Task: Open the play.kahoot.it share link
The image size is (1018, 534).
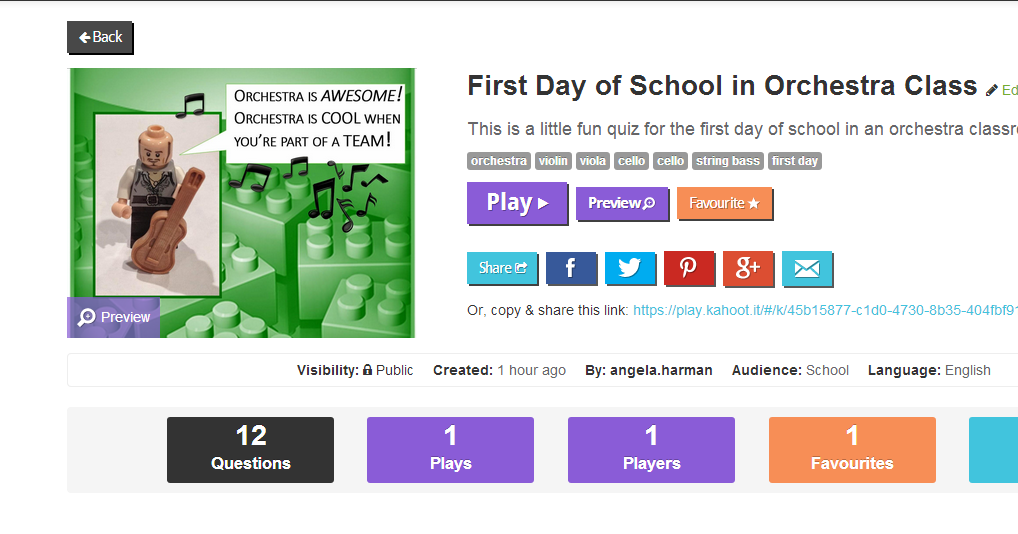Action: (824, 311)
